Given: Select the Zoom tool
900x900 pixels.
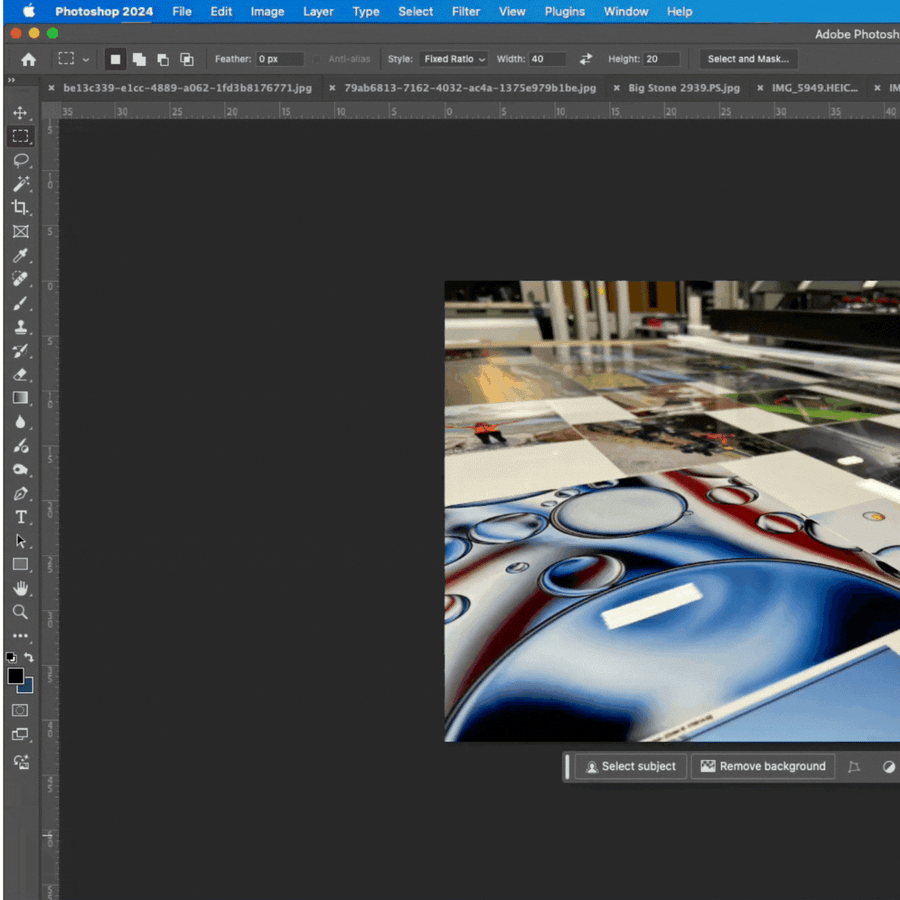Looking at the screenshot, I should (x=21, y=612).
